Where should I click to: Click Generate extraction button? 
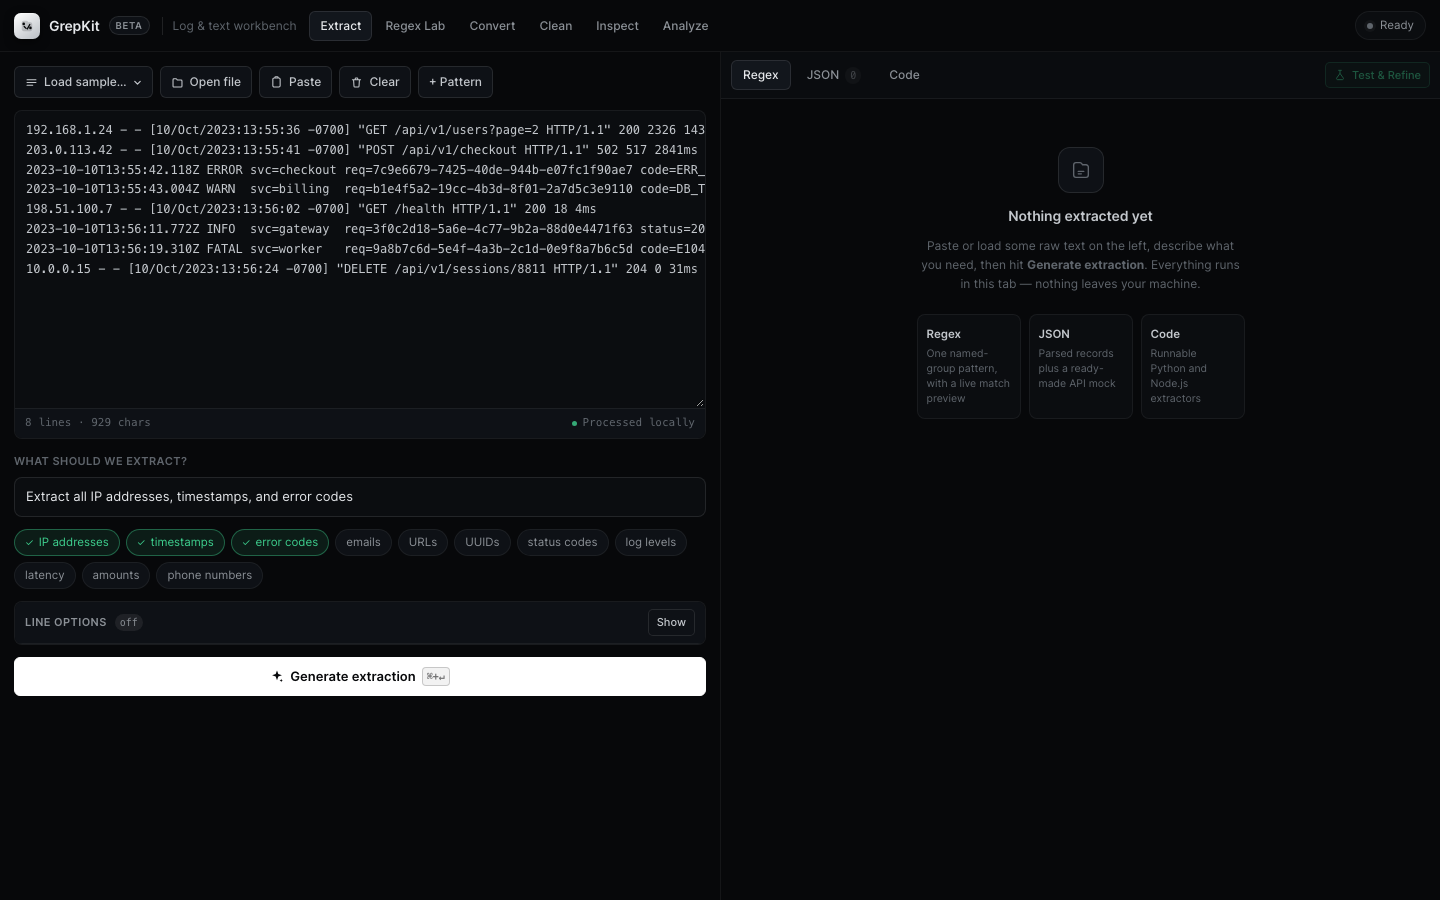pyautogui.click(x=360, y=676)
